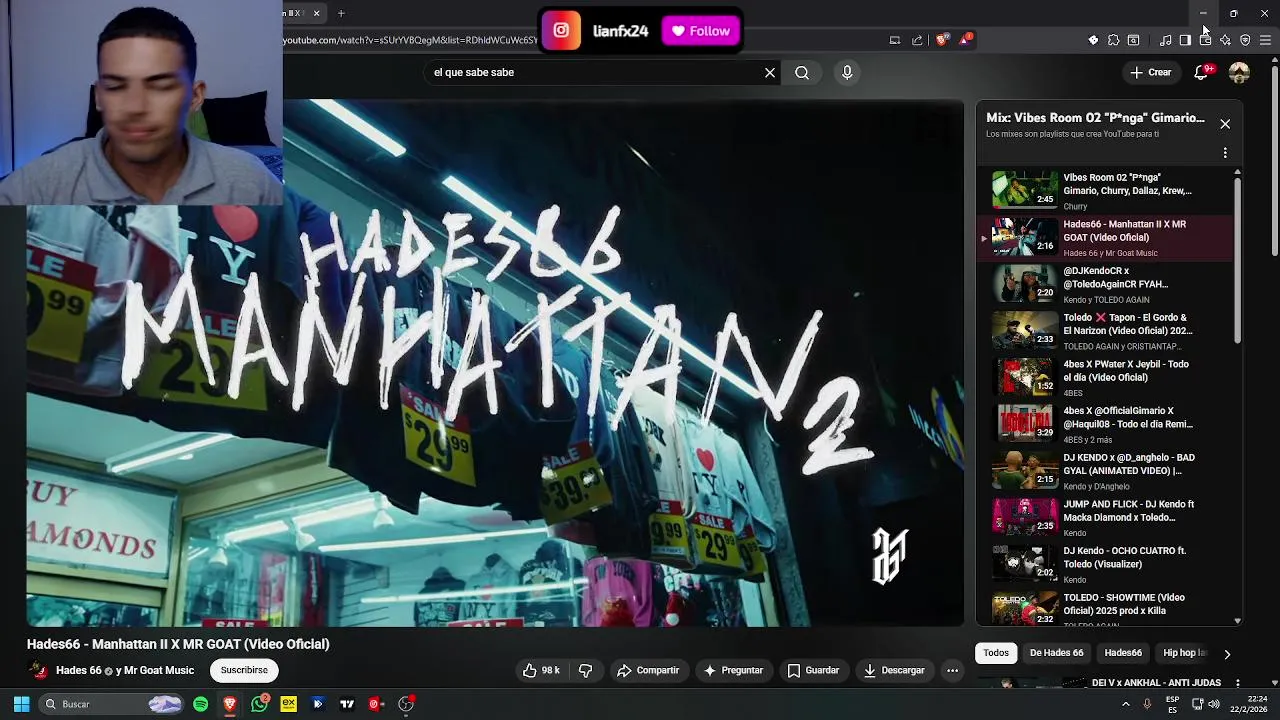Image resolution: width=1280 pixels, height=720 pixels.
Task: Play TOLEDO SHOWTIME video item
Action: [x=1105, y=608]
